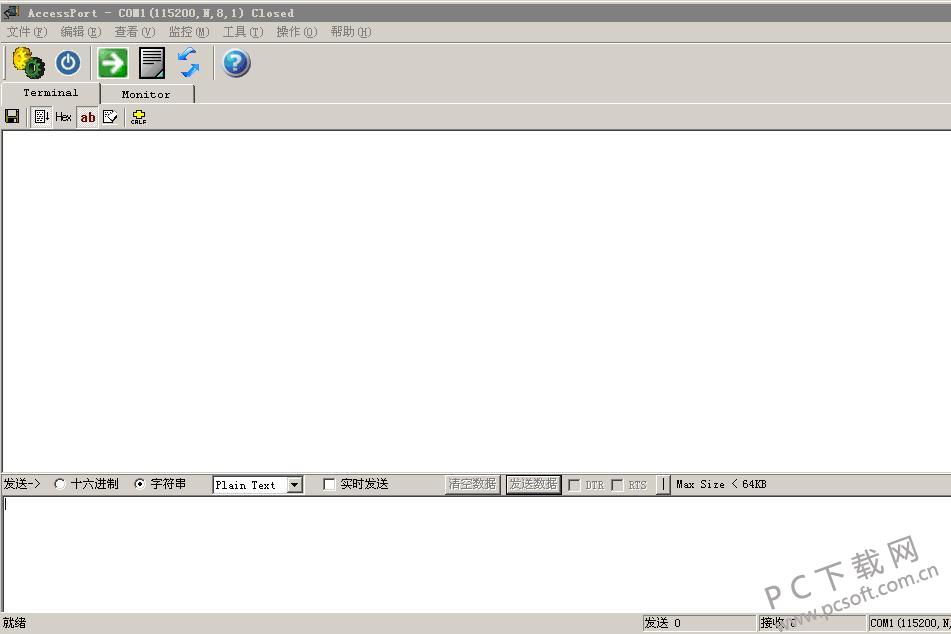951x634 pixels.
Task: Open help with the question mark icon
Action: tap(236, 63)
